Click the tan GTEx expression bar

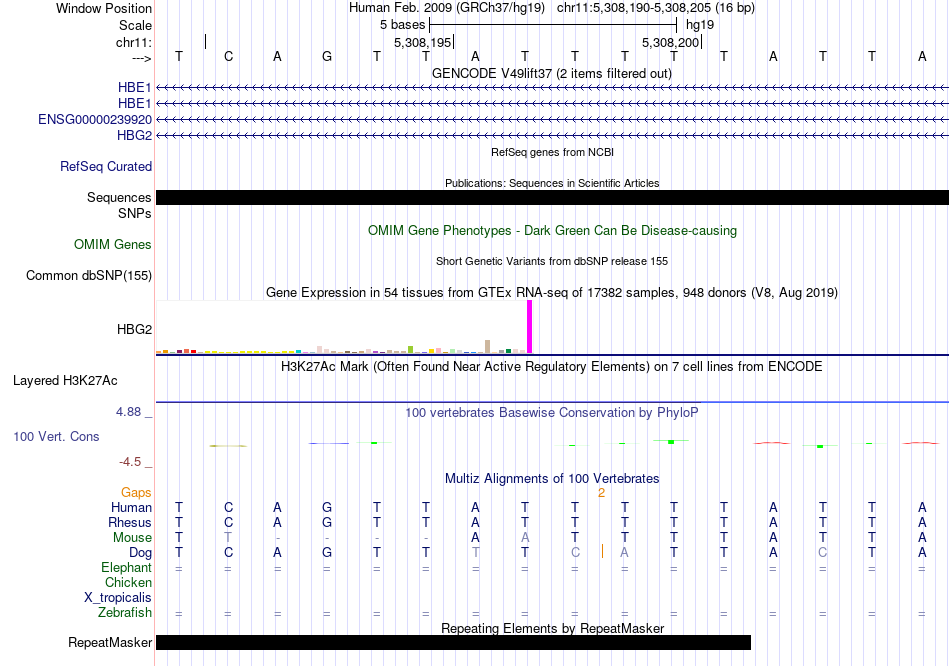[488, 347]
